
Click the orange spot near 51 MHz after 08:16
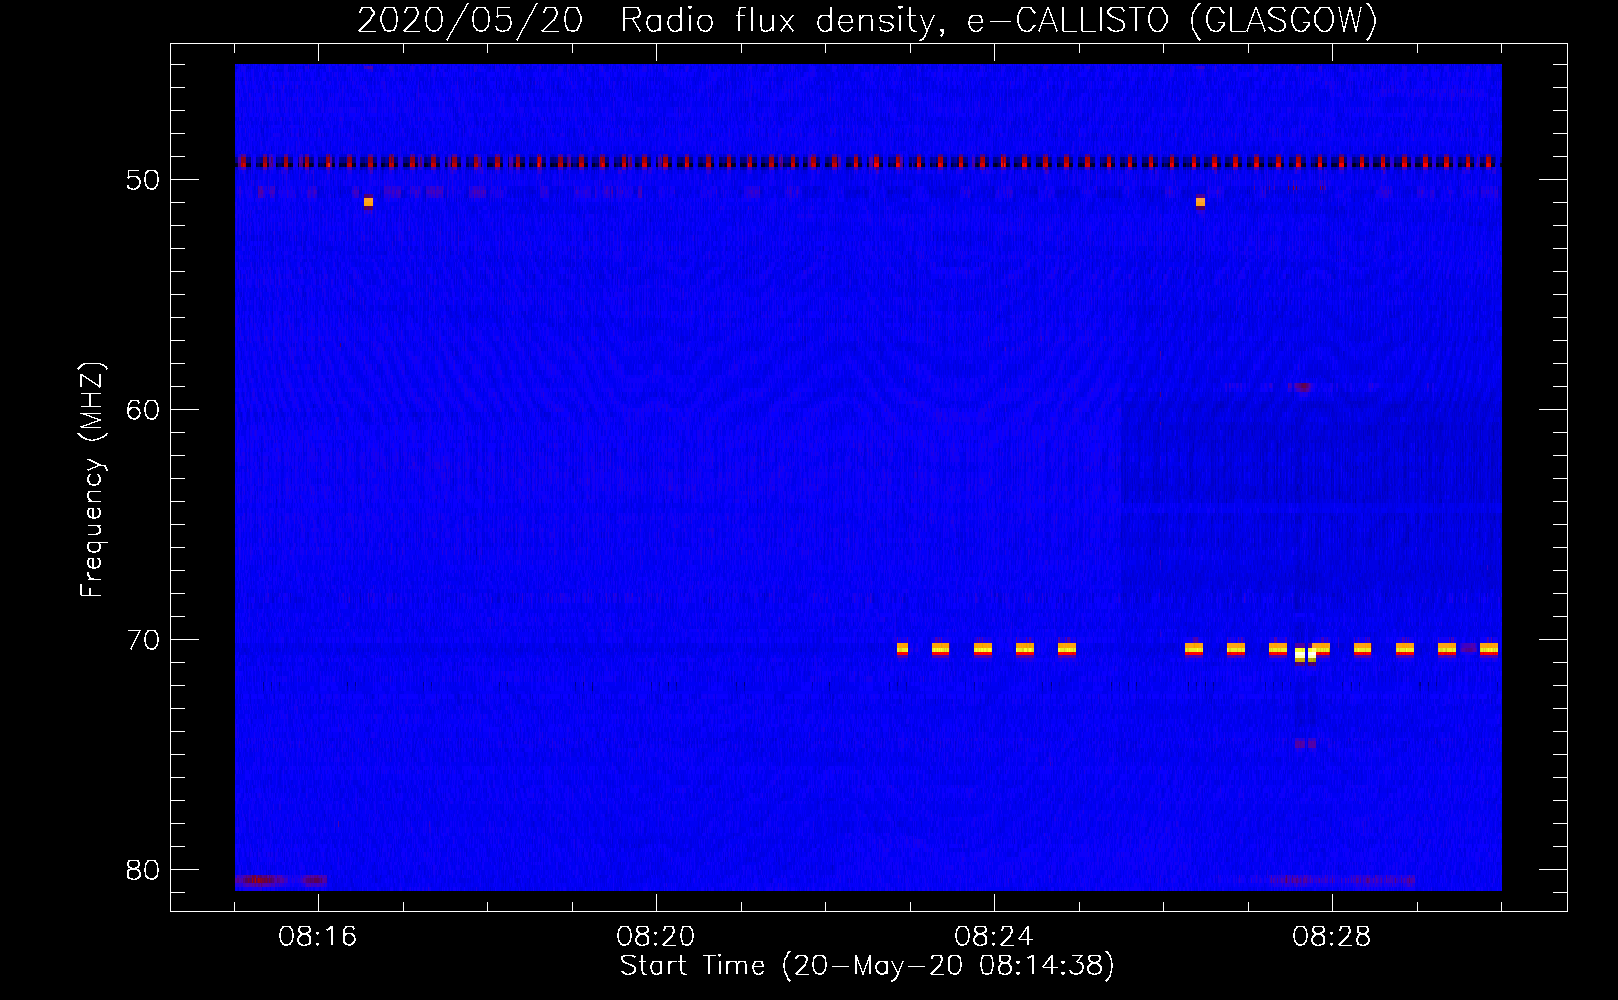(x=368, y=202)
